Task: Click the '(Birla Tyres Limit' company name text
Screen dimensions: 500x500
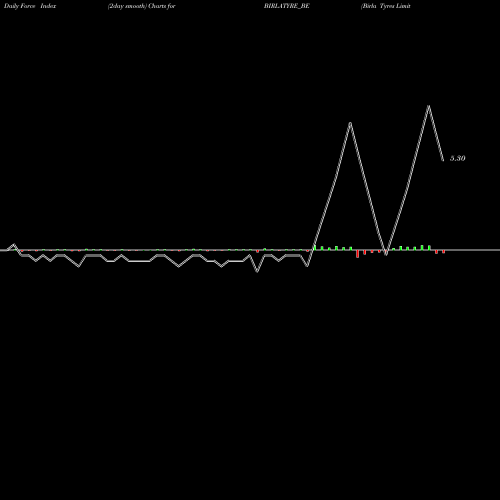Action: (386, 6)
